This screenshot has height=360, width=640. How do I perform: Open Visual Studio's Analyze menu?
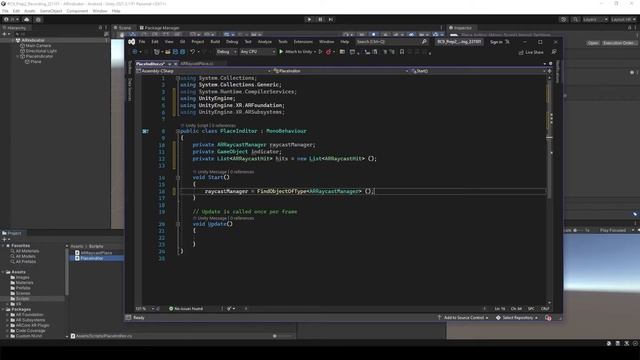click(x=264, y=42)
